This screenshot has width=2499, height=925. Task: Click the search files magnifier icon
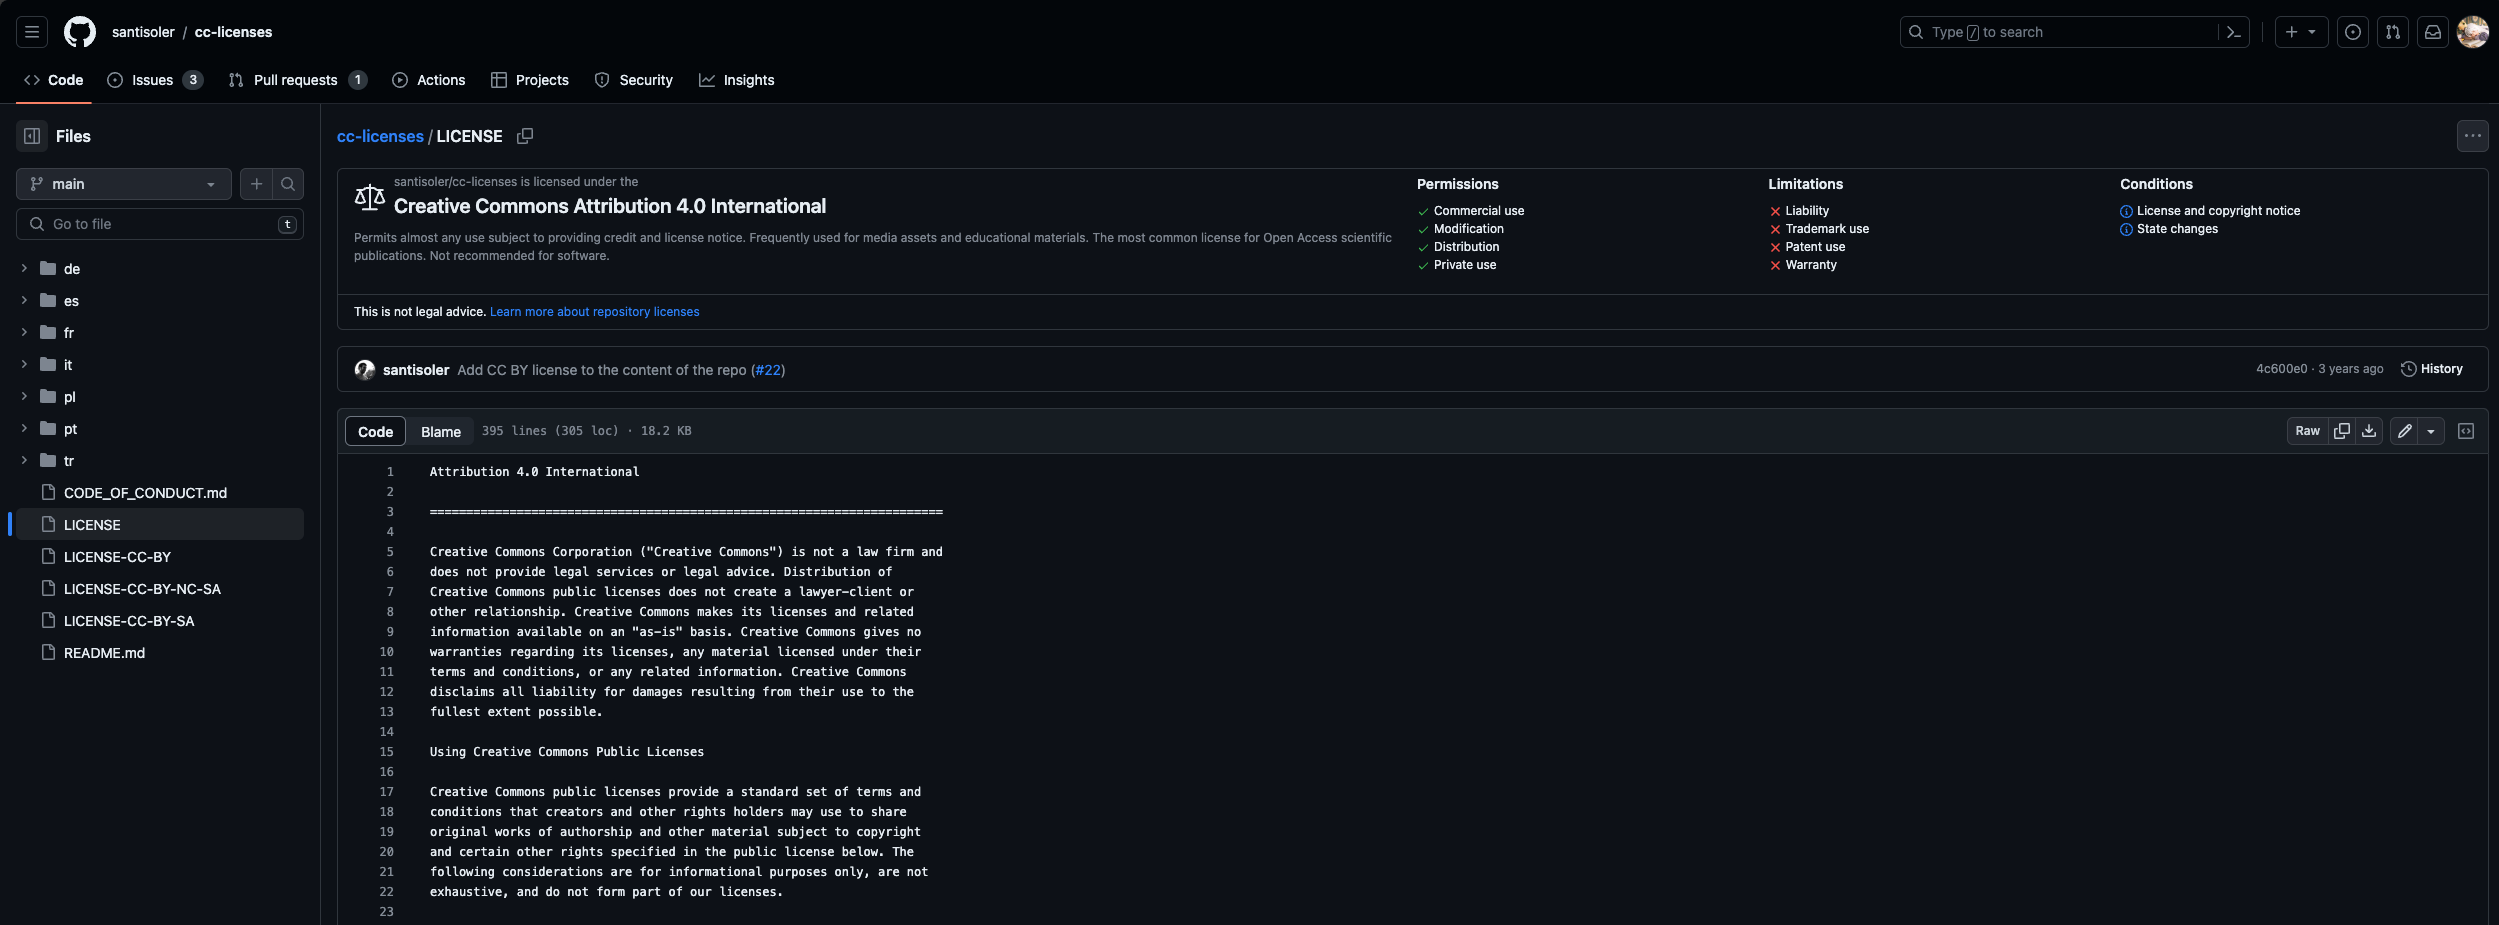point(288,184)
